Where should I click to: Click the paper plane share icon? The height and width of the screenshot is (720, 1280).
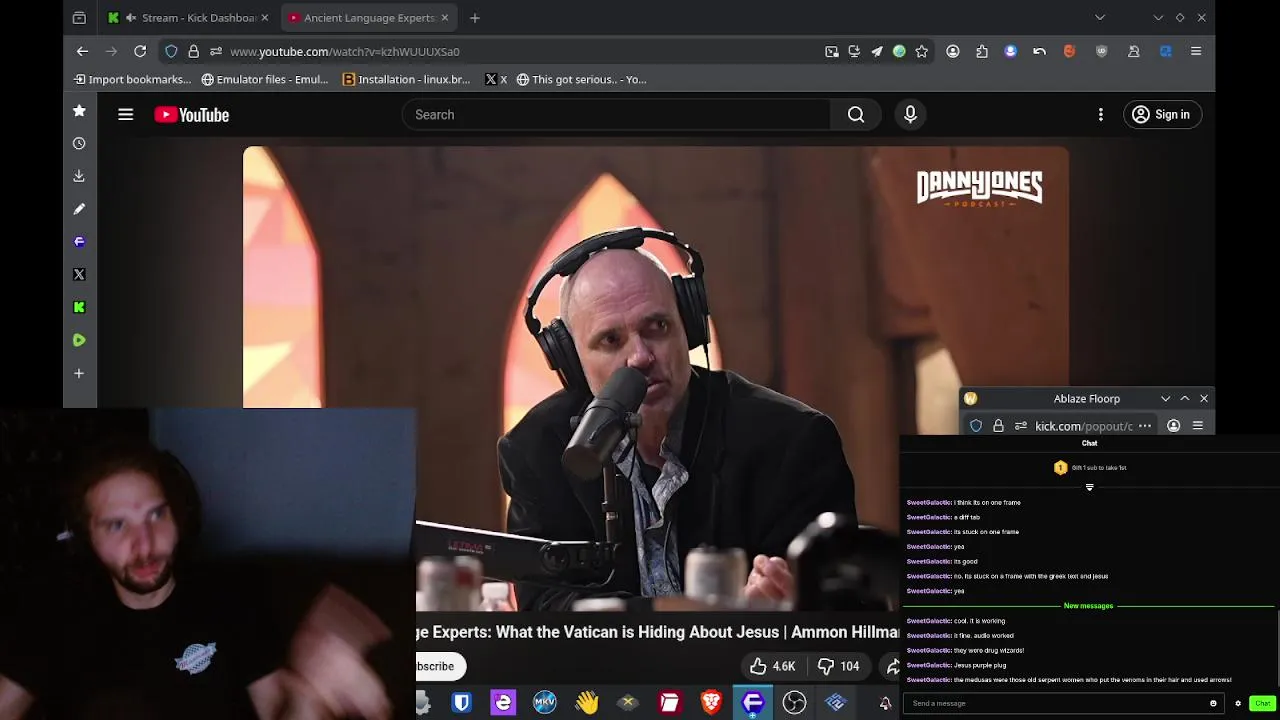877,51
